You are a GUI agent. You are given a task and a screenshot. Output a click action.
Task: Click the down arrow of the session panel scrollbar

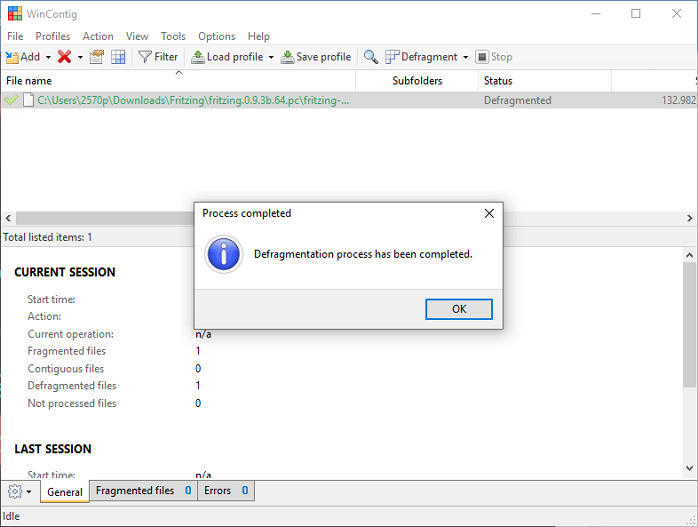pos(690,468)
